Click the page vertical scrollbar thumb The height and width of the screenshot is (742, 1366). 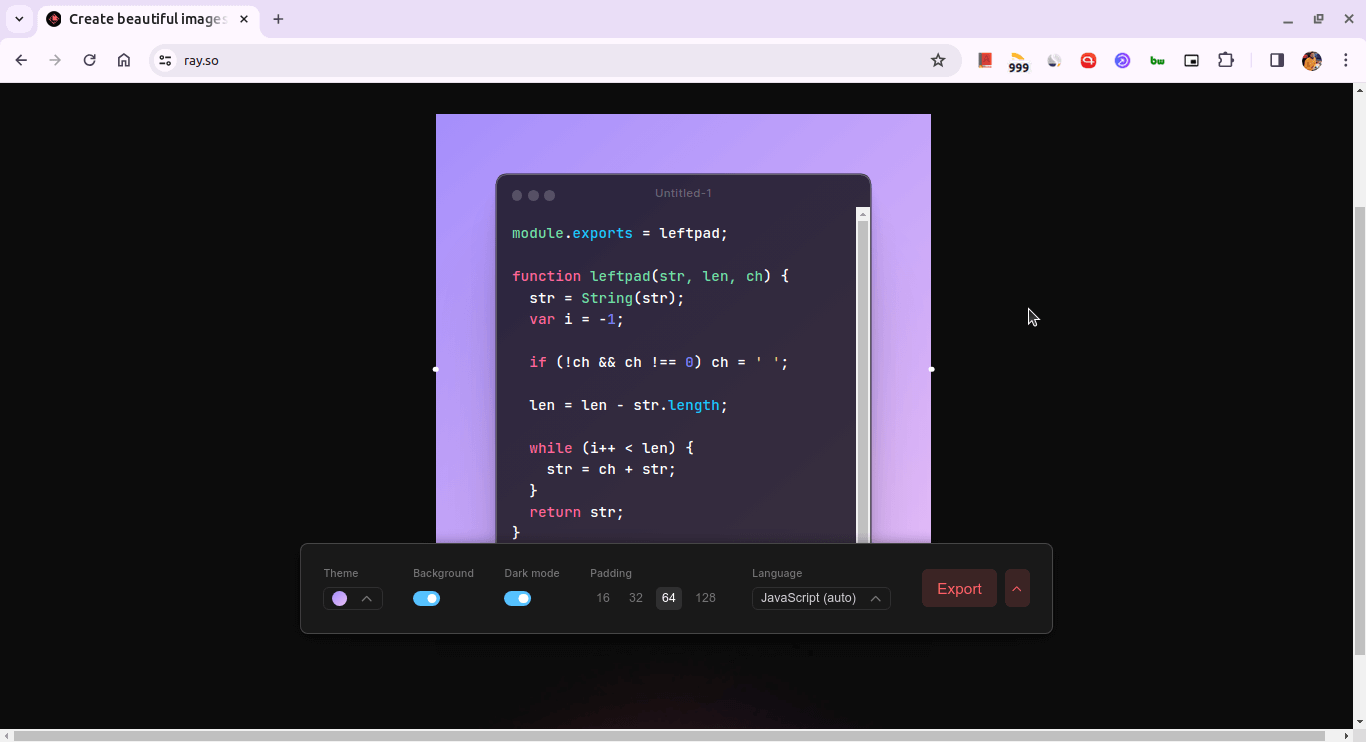(x=1359, y=430)
